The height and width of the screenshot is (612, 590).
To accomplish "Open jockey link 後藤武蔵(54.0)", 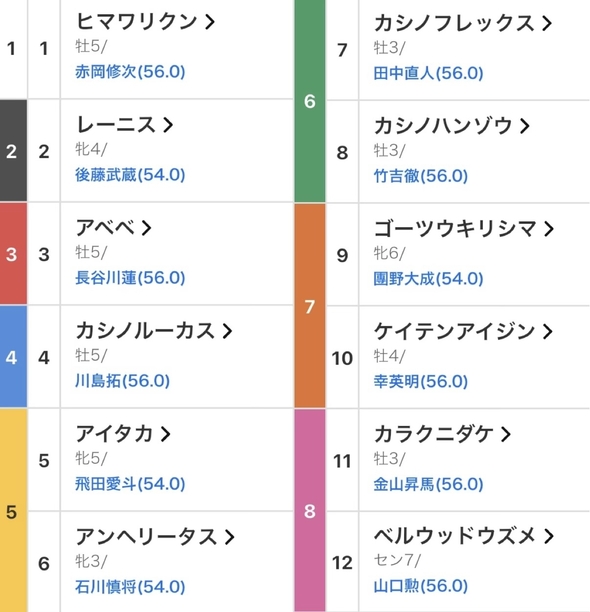I will (130, 175).
